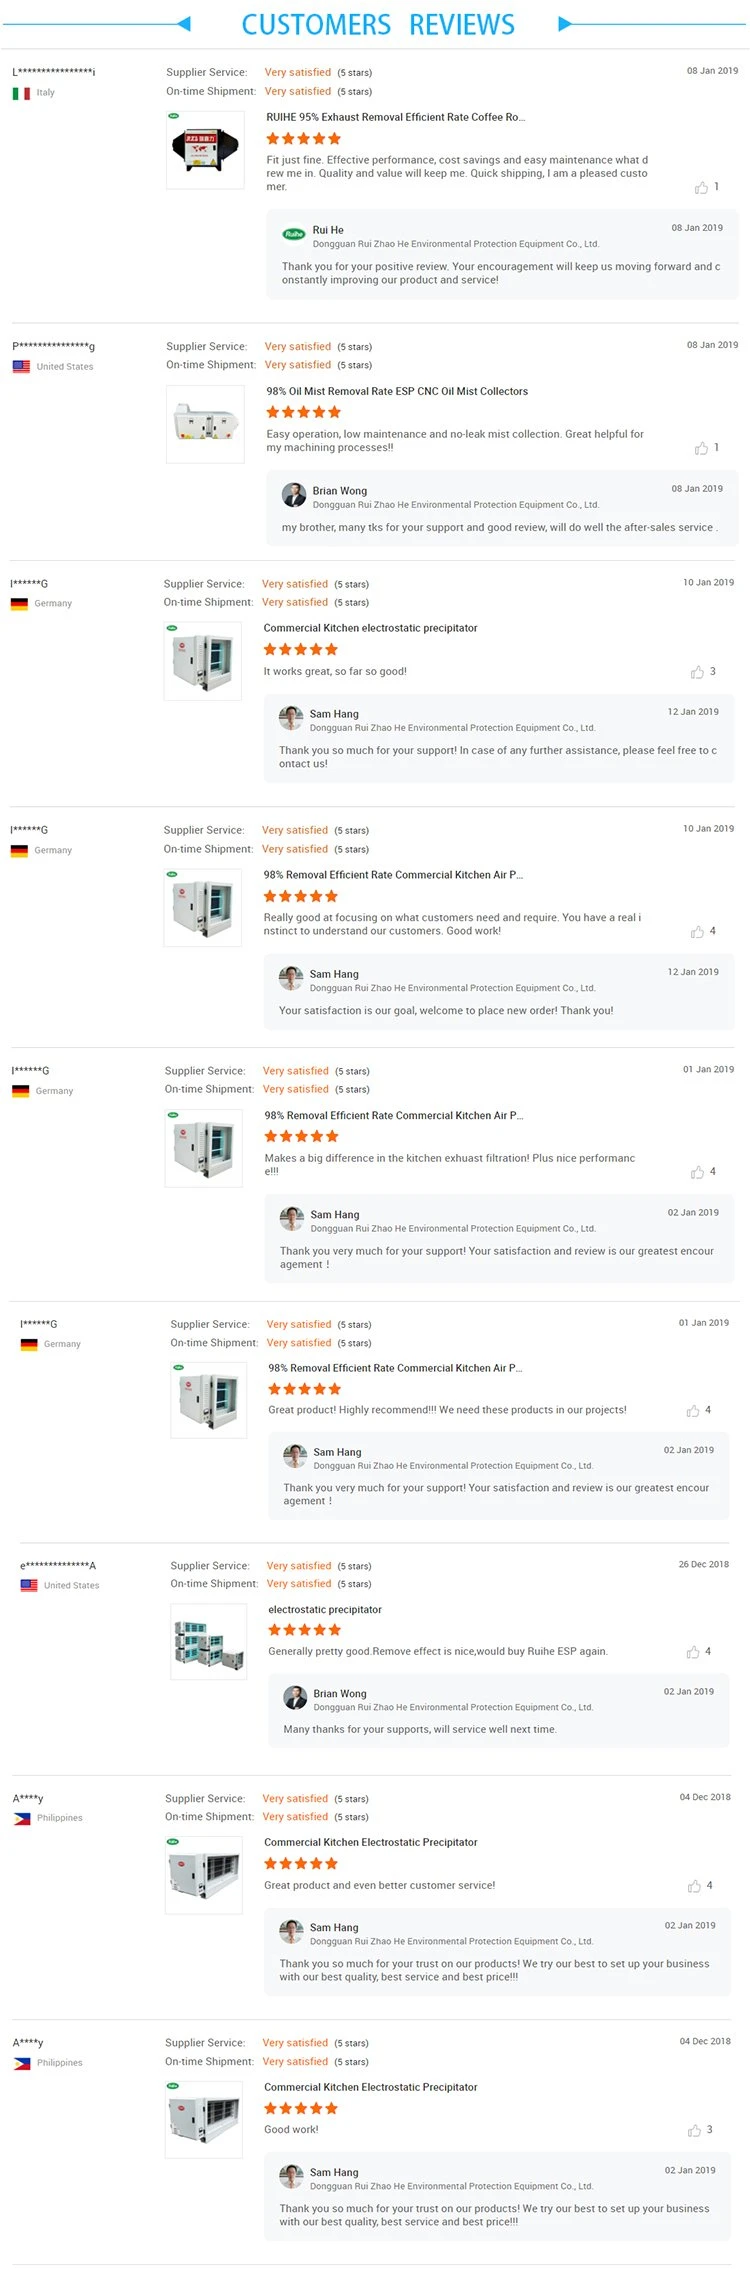The image size is (750, 2269).
Task: Click RUIHE coffee roaster product thumbnail
Action: (x=205, y=150)
